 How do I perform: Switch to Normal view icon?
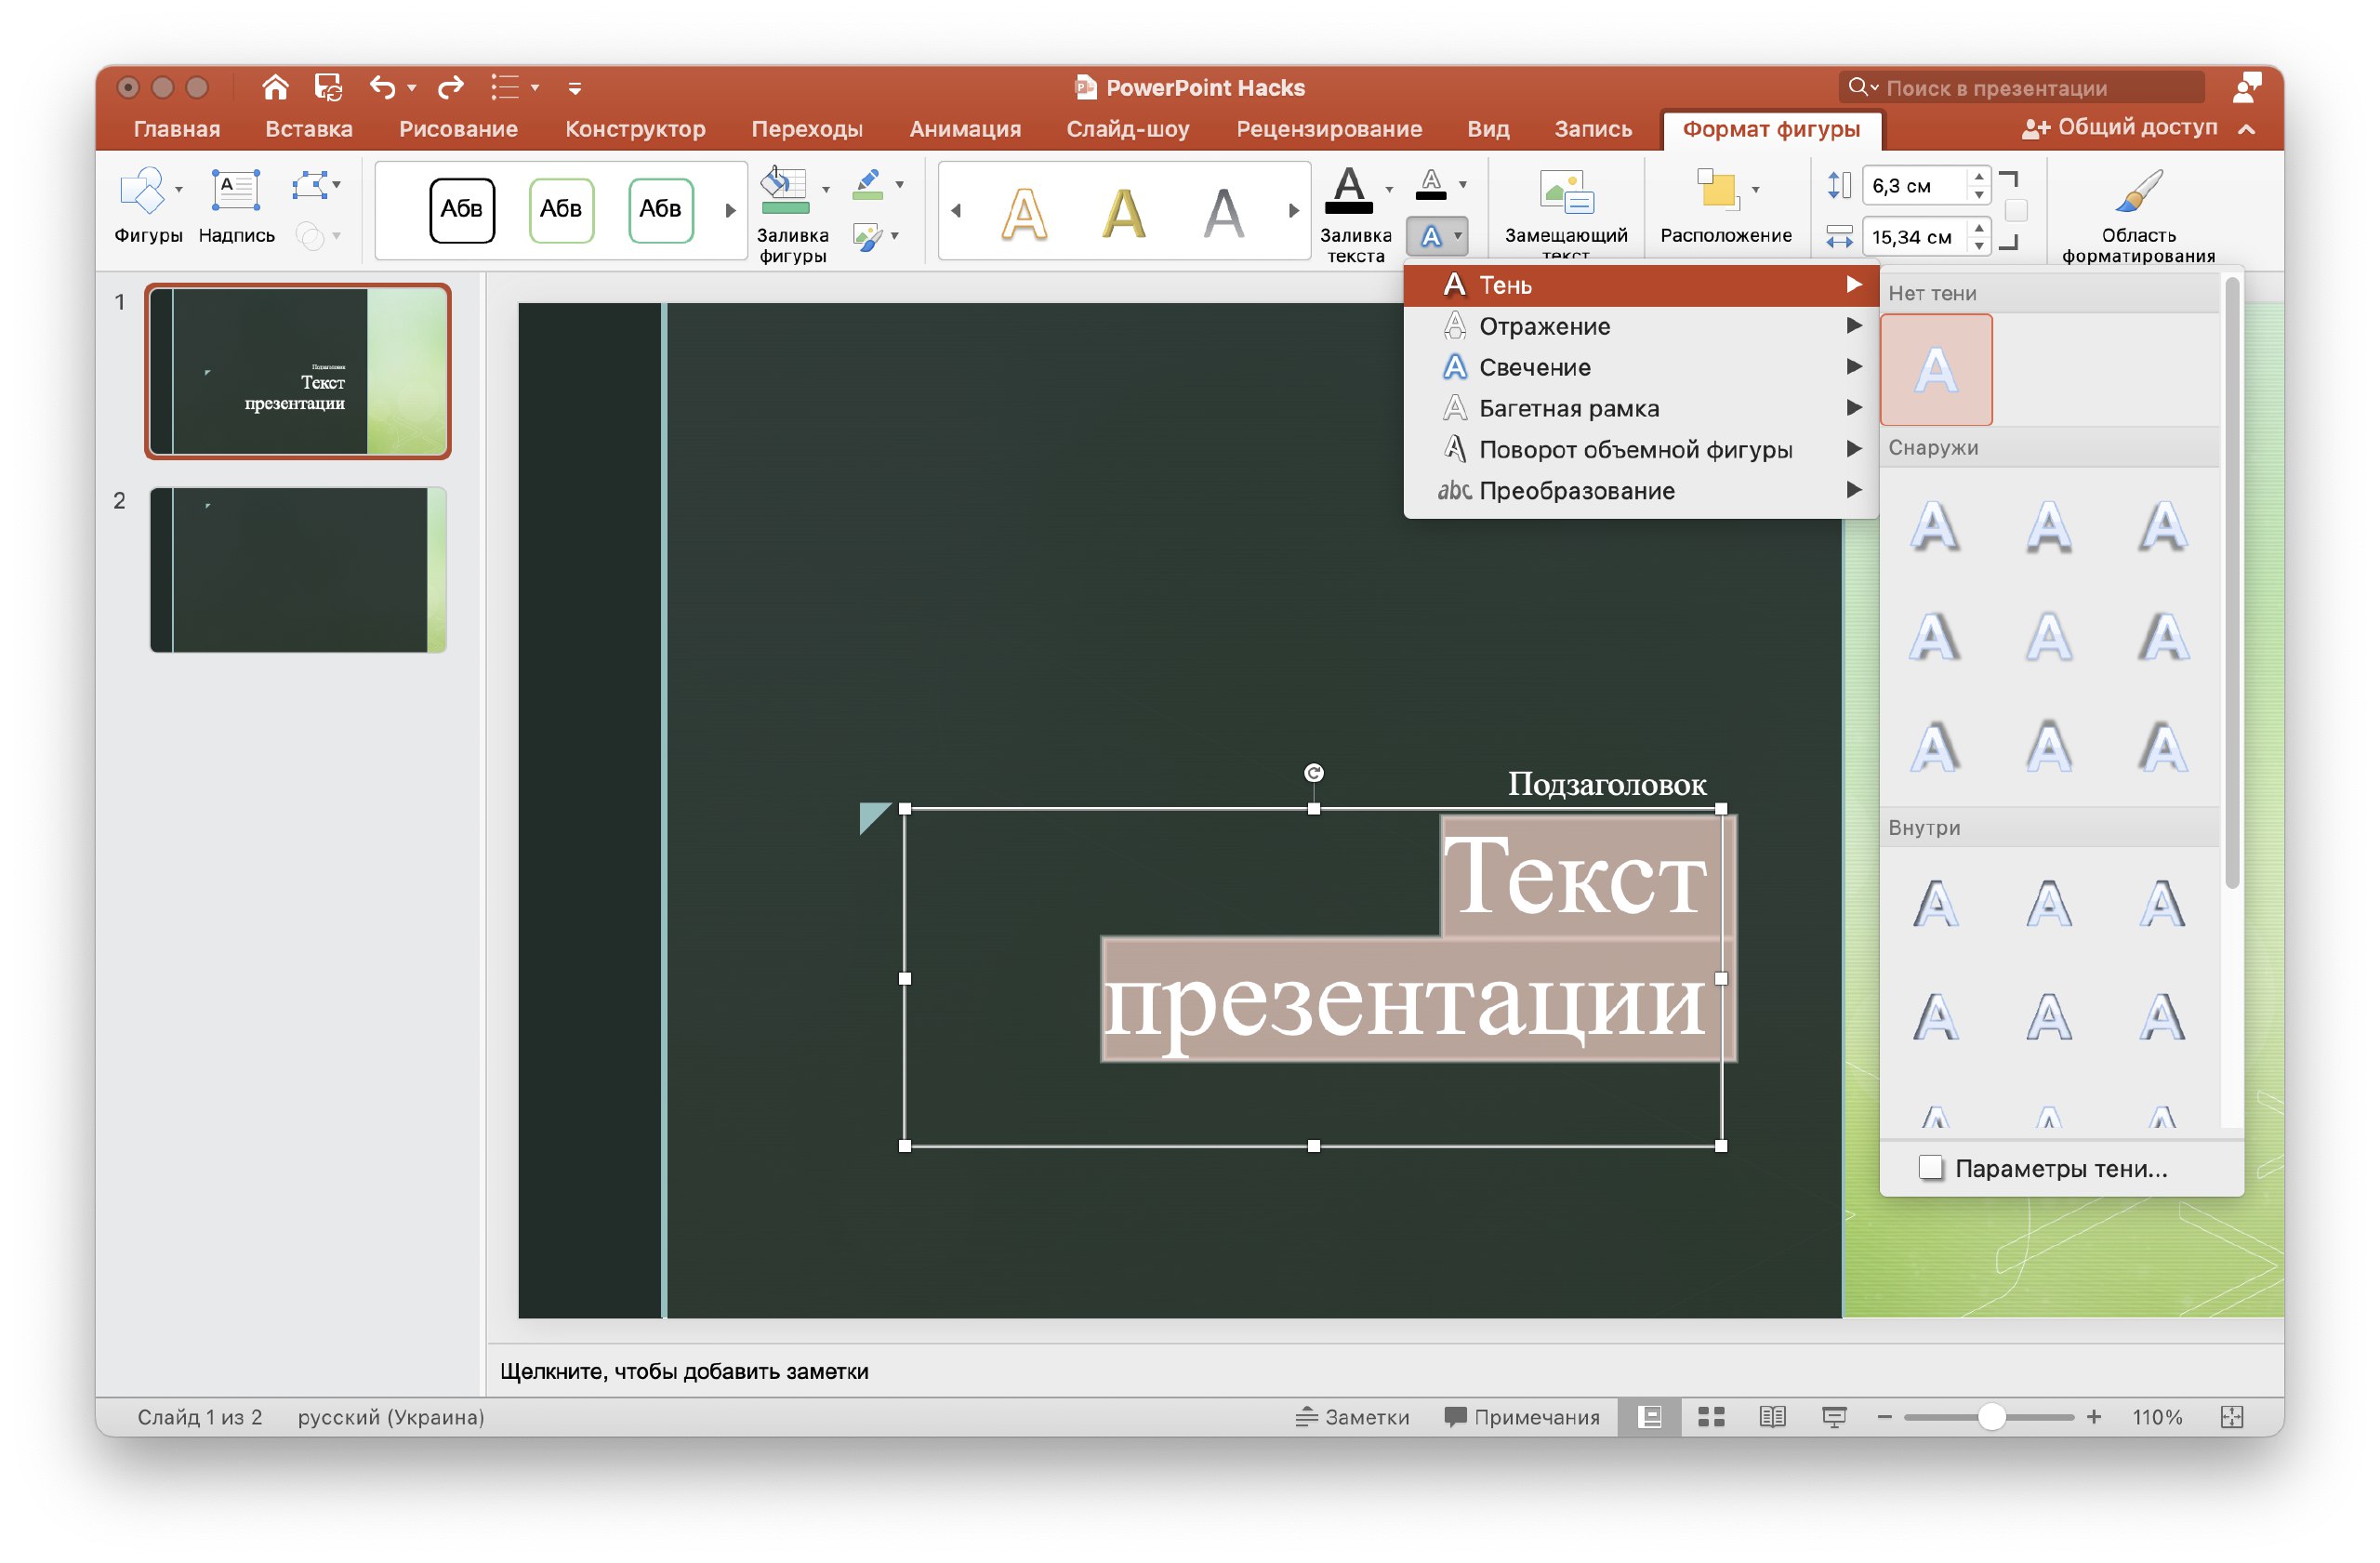pyautogui.click(x=1650, y=1417)
